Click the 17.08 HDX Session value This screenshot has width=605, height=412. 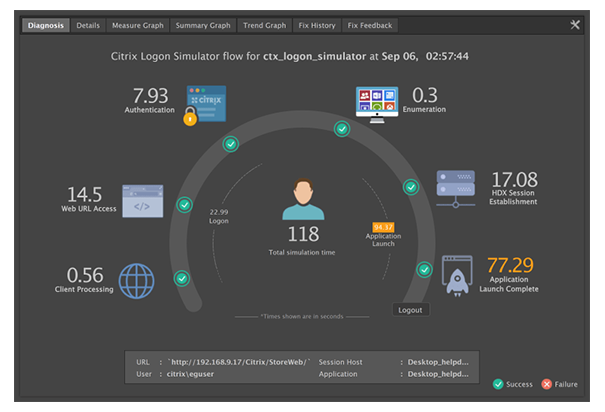pos(514,180)
